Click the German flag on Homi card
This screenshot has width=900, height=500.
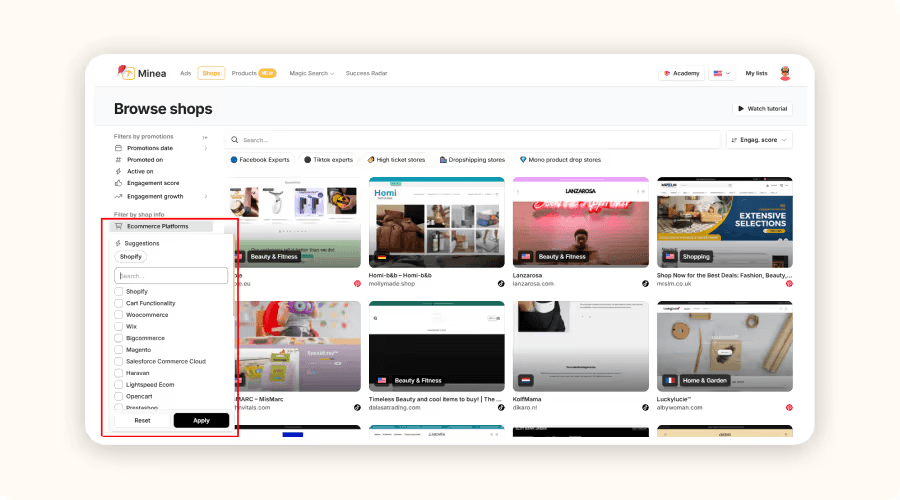tap(382, 257)
